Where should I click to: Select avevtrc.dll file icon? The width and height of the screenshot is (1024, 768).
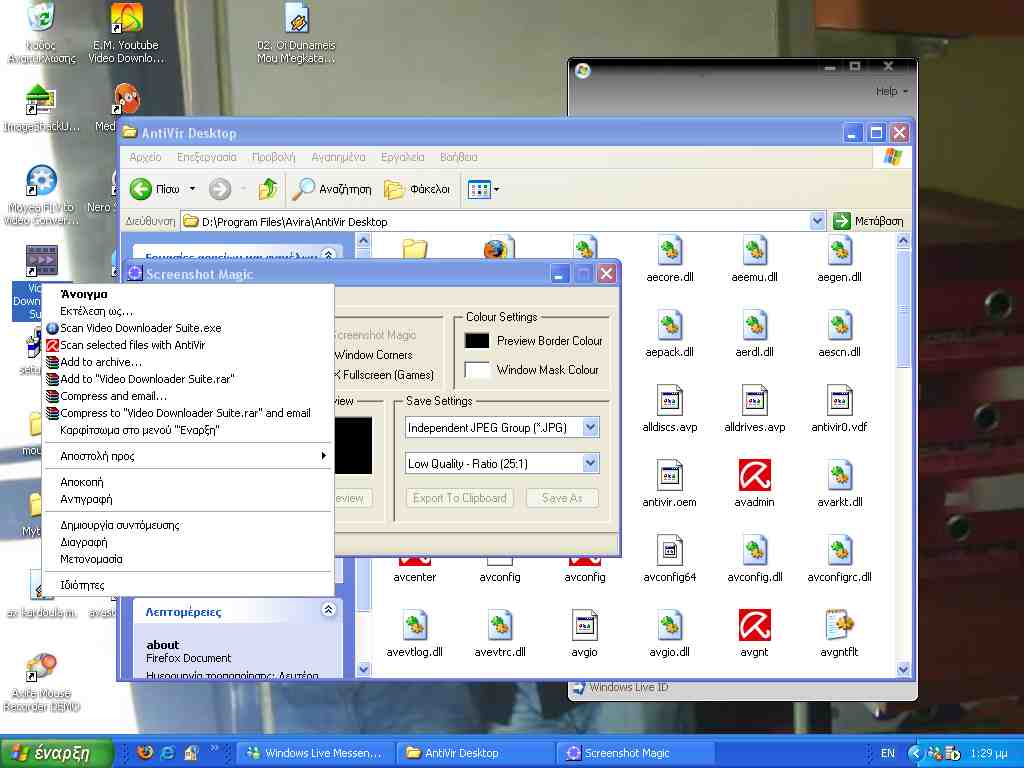[x=500, y=625]
